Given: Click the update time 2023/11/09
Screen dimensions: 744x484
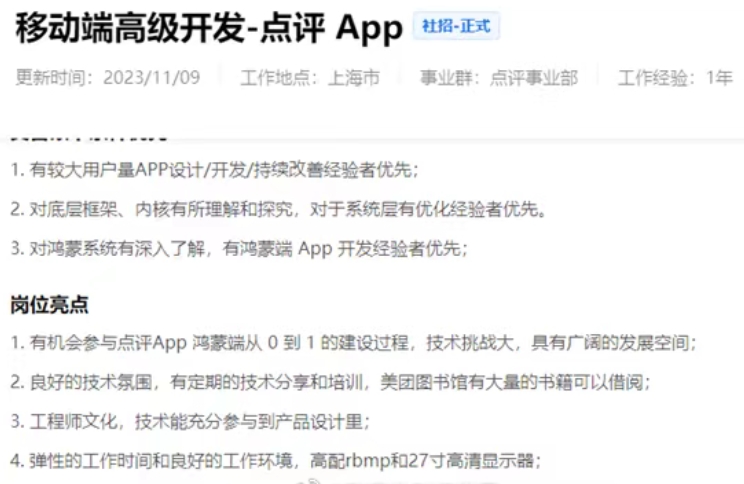Looking at the screenshot, I should coord(152,77).
